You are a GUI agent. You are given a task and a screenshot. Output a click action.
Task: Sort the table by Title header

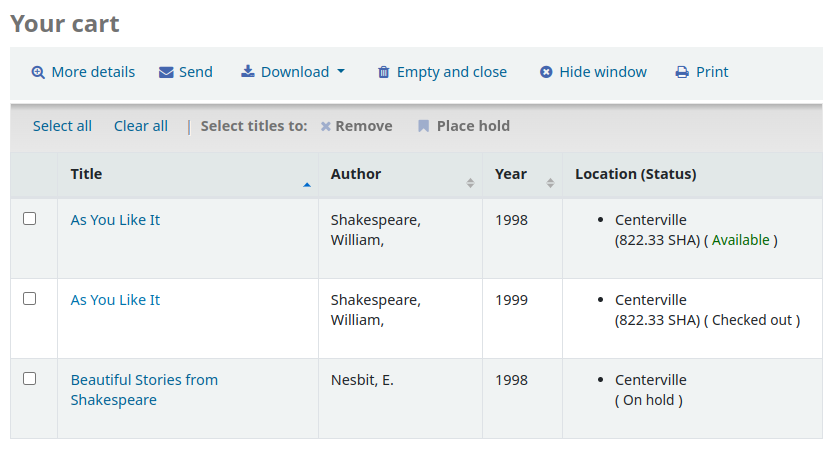(x=87, y=174)
